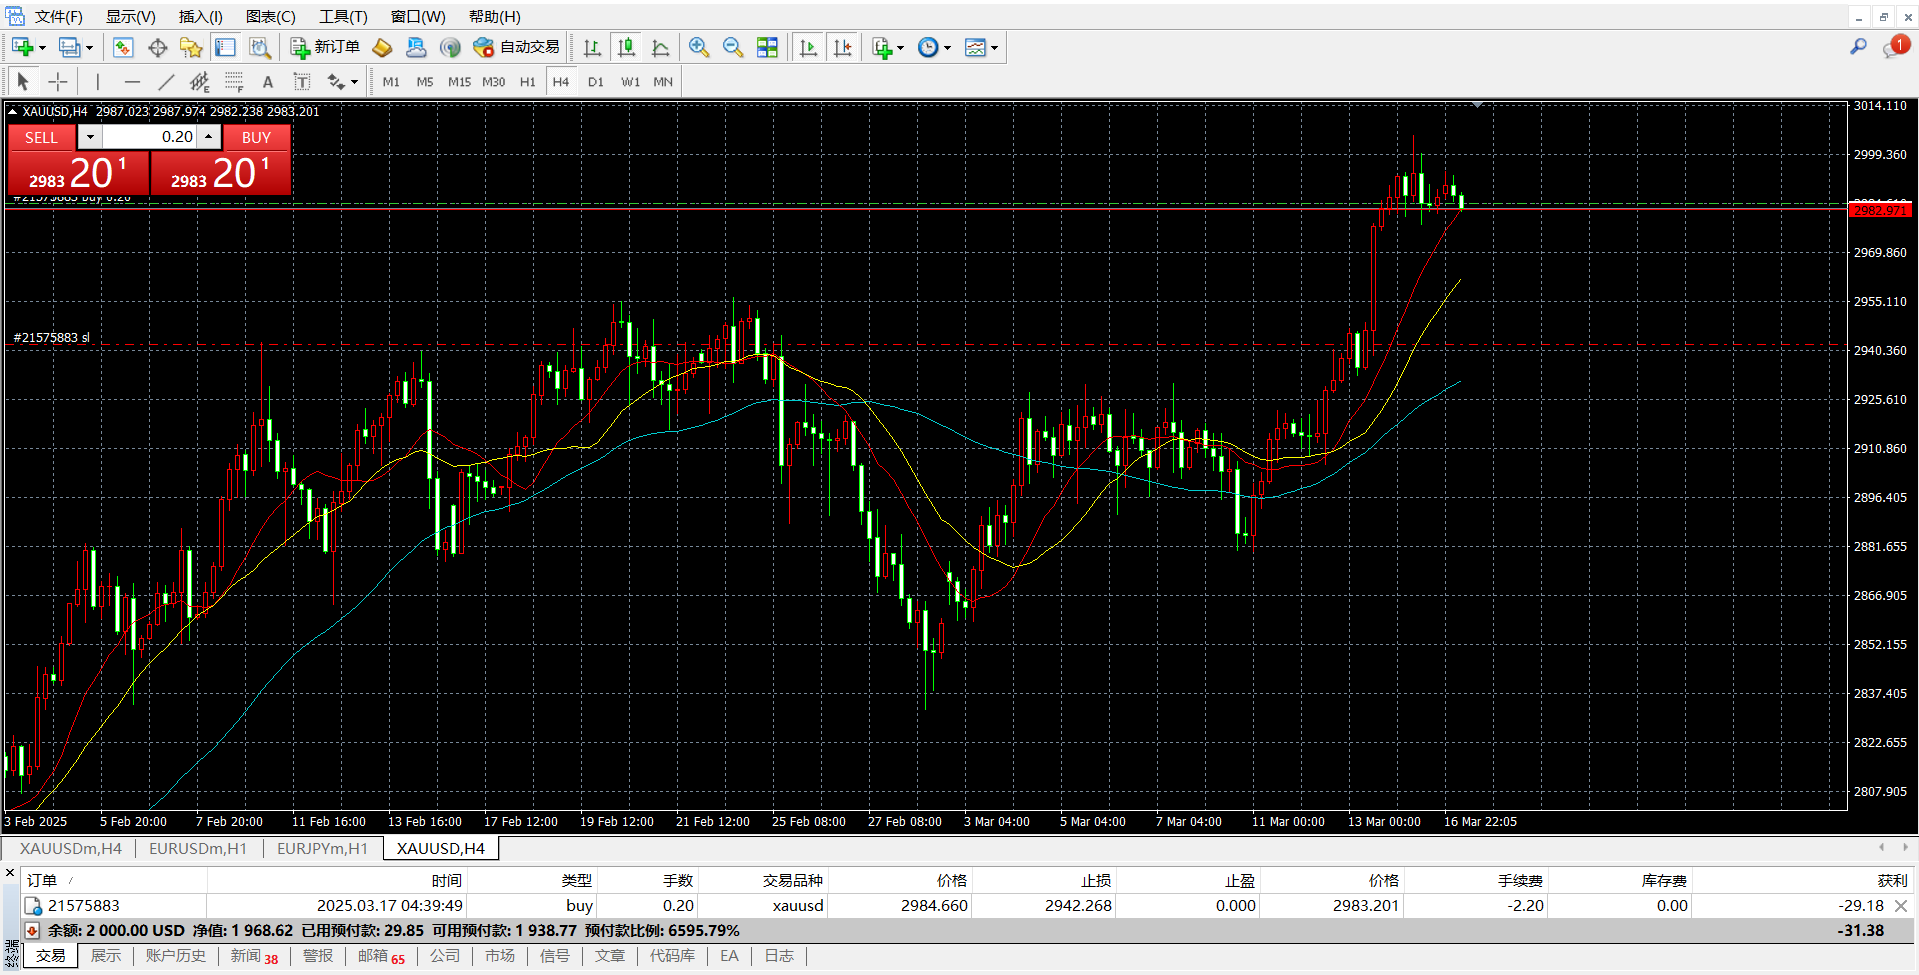Toggle the Strategy Tester magnifier icon

259,47
